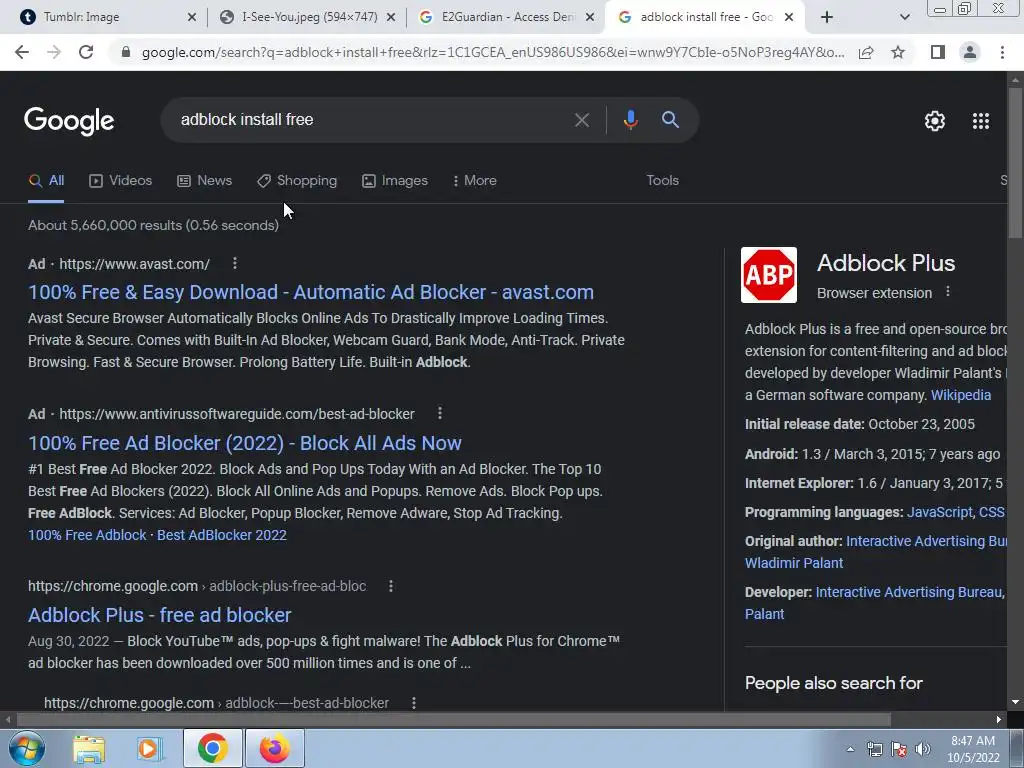Click the browser forward arrow
The height and width of the screenshot is (768, 1024).
54,52
